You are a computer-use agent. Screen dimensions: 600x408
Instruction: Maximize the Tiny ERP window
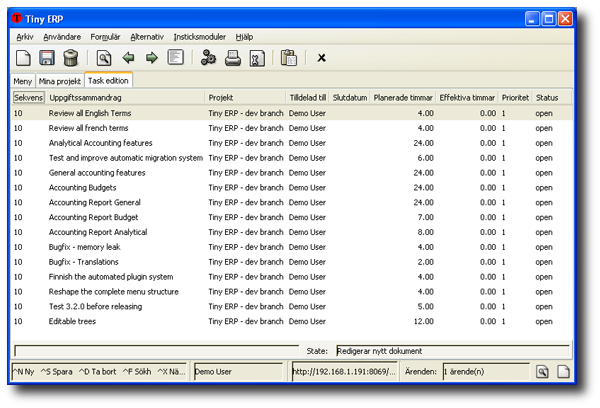(548, 19)
